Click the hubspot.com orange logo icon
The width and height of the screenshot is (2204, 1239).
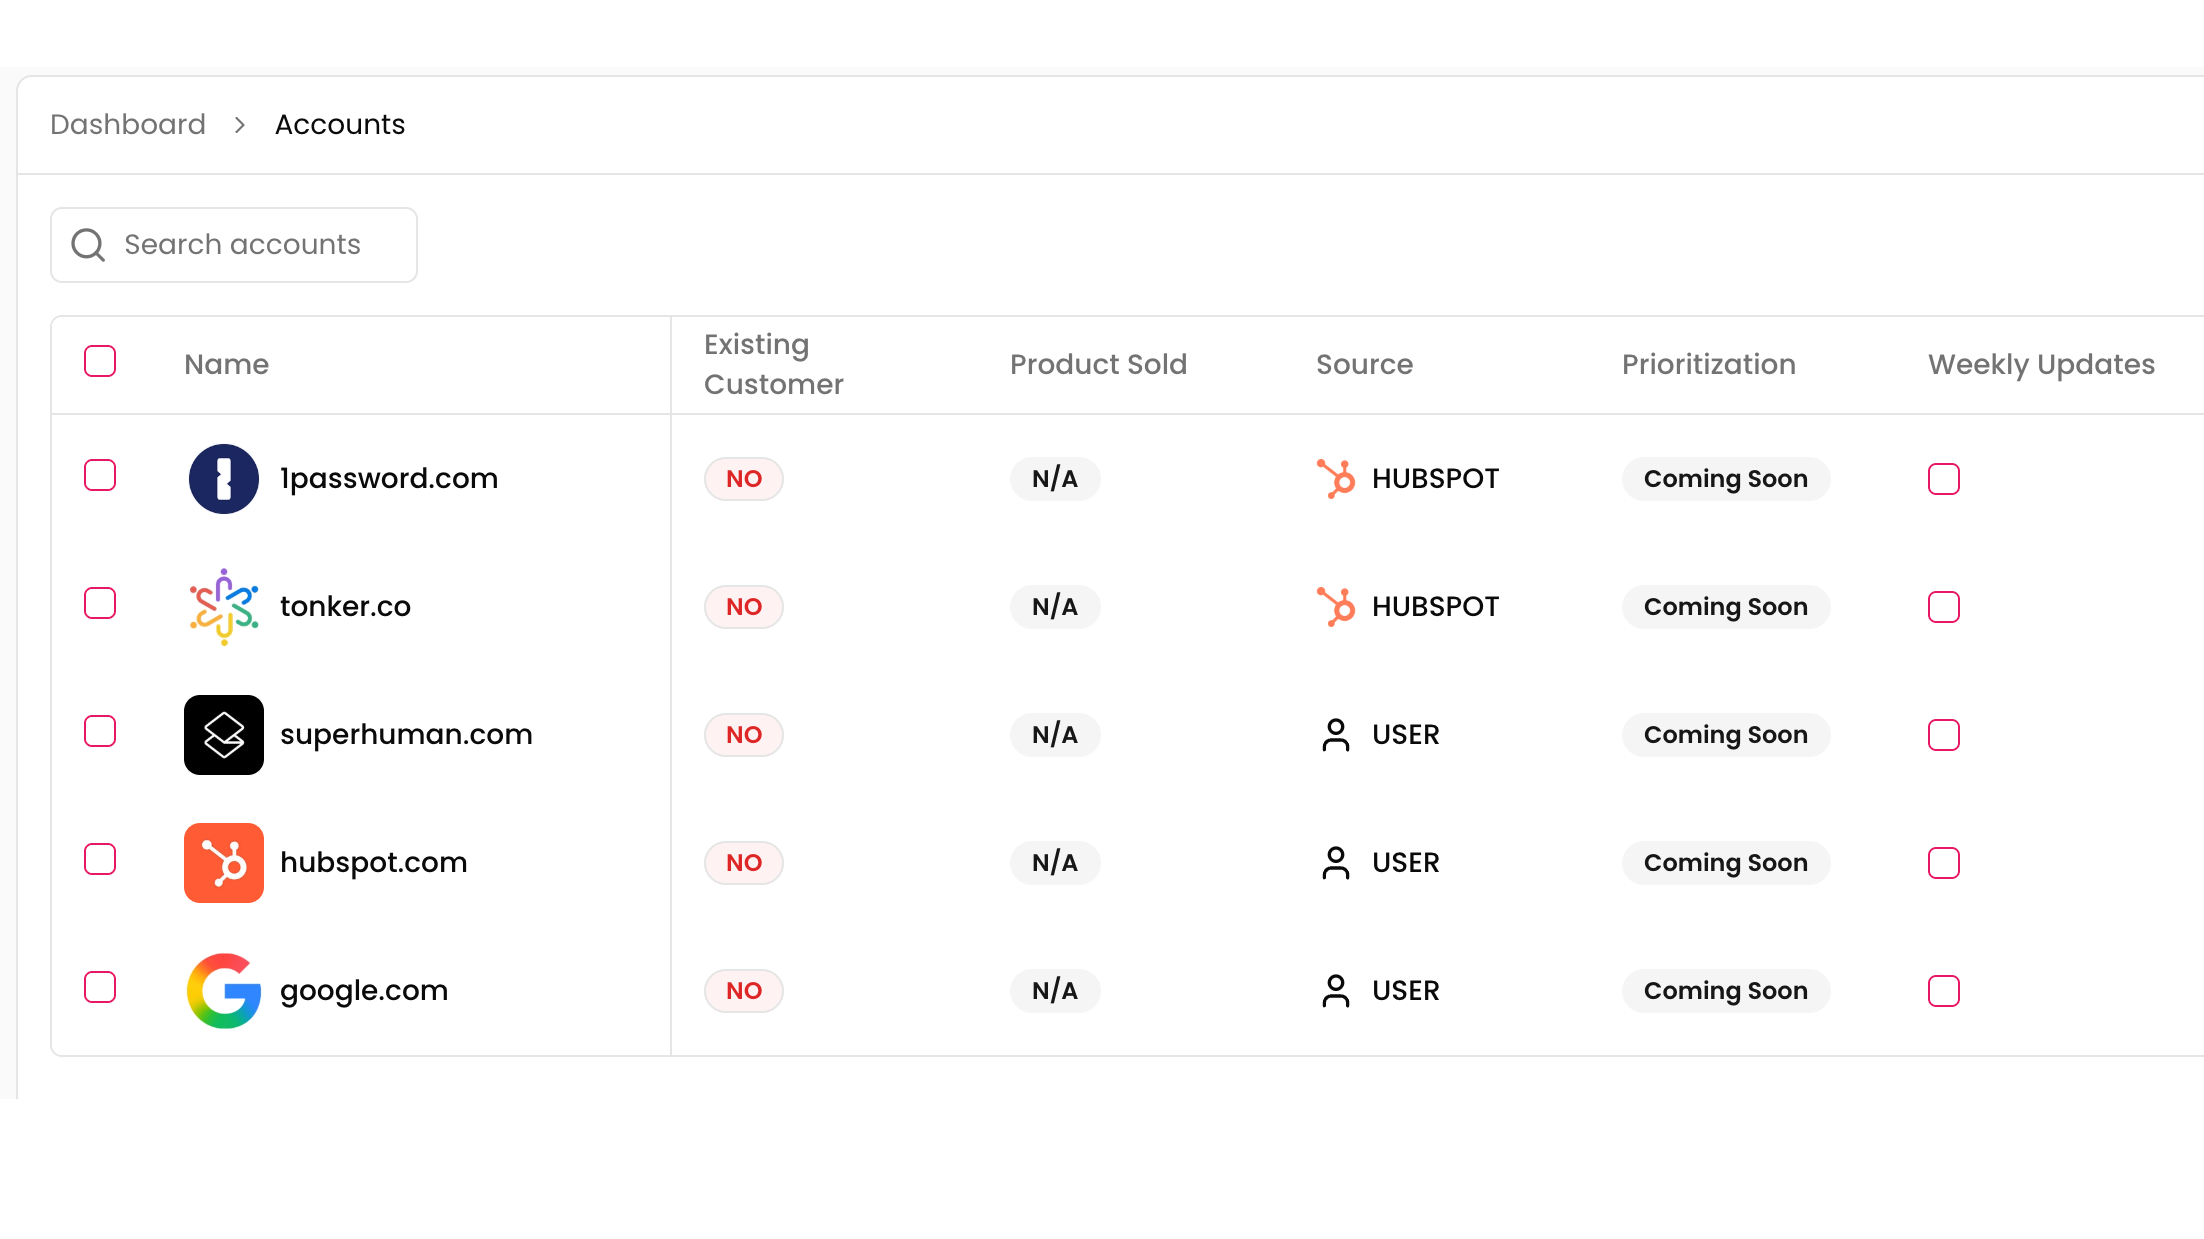[x=224, y=863]
